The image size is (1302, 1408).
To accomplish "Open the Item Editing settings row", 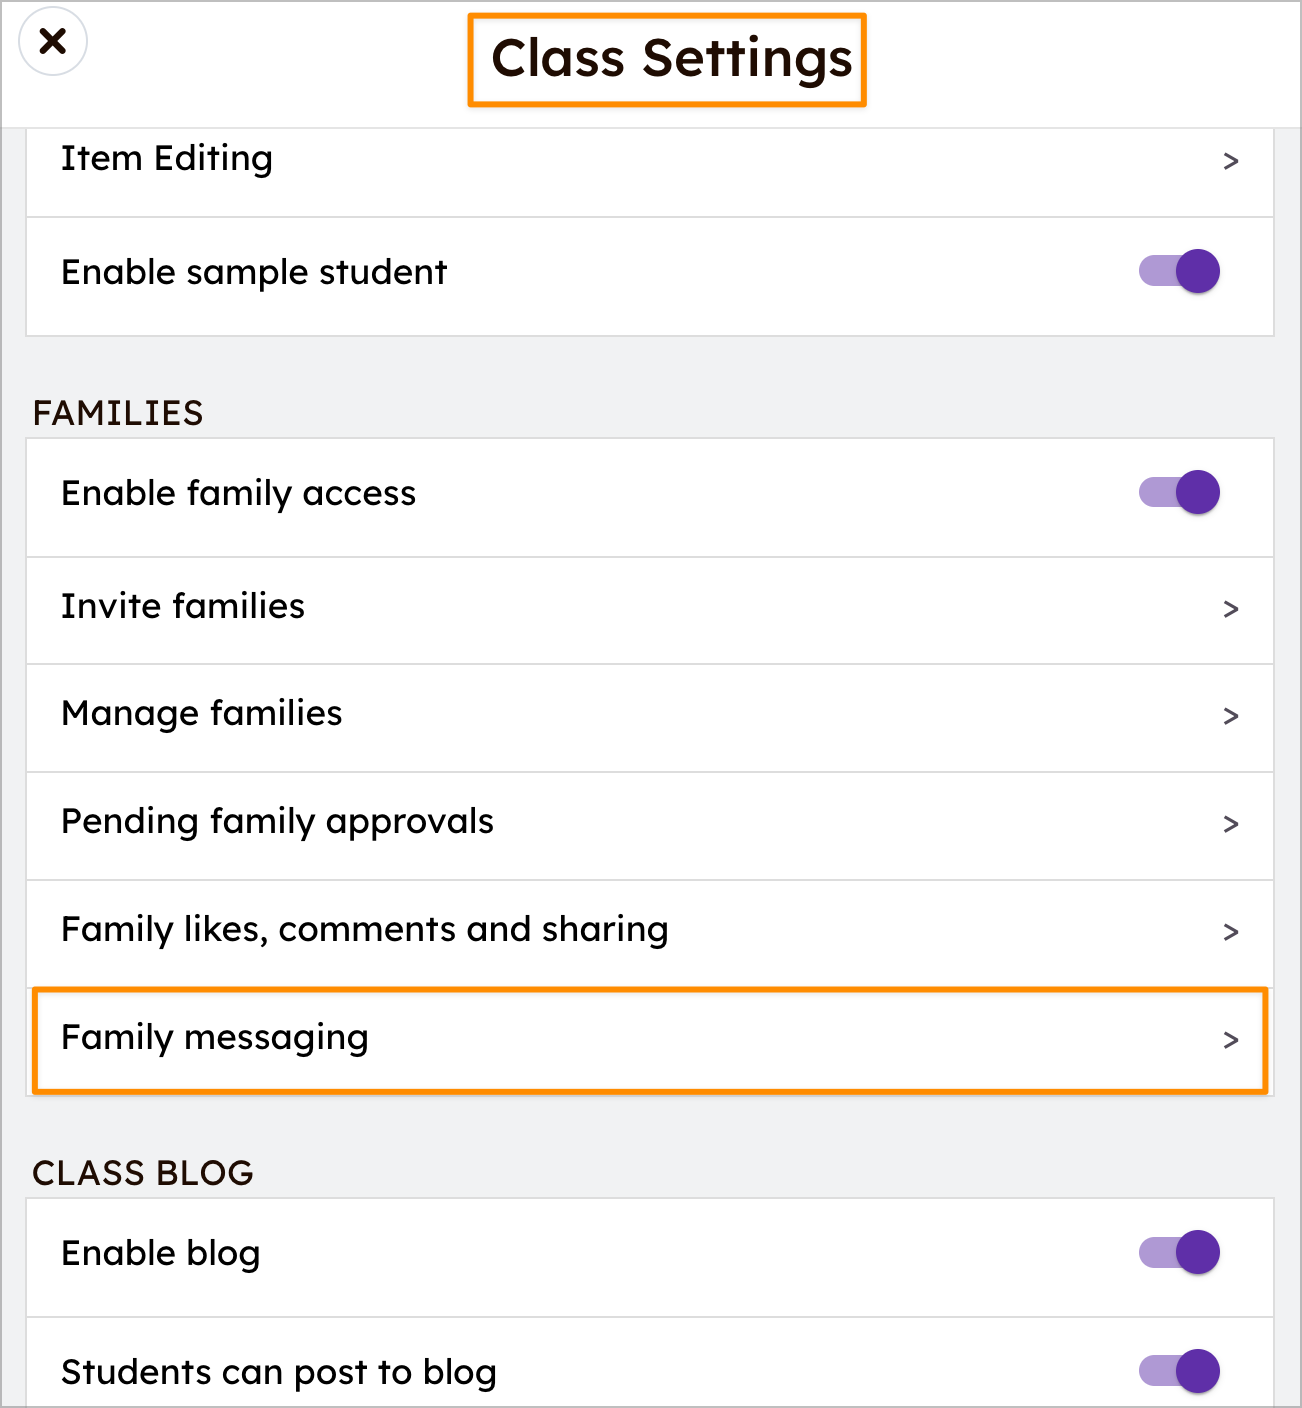I will [167, 159].
